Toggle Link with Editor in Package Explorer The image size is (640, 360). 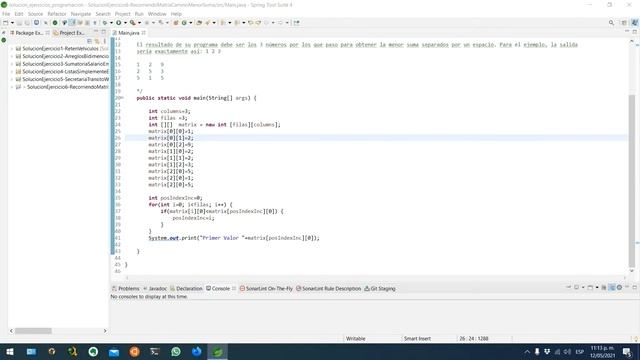click(97, 41)
